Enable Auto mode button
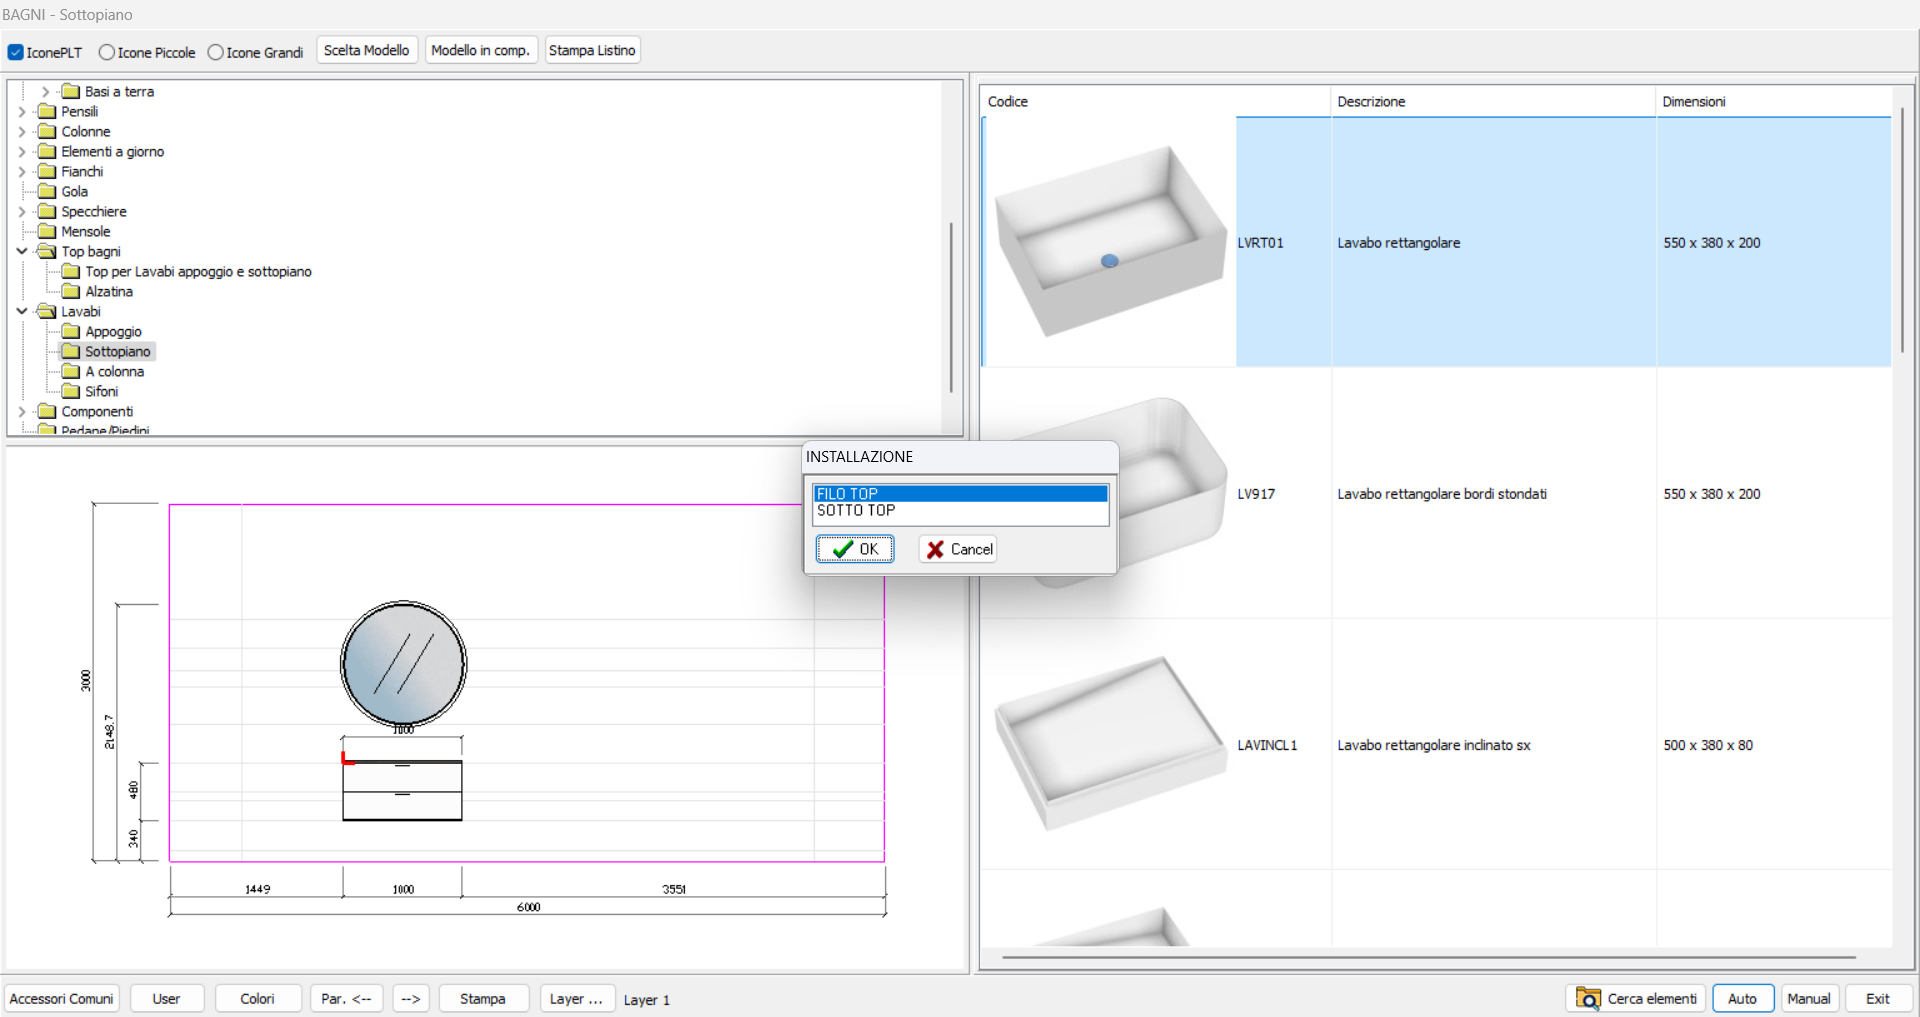 click(x=1743, y=998)
